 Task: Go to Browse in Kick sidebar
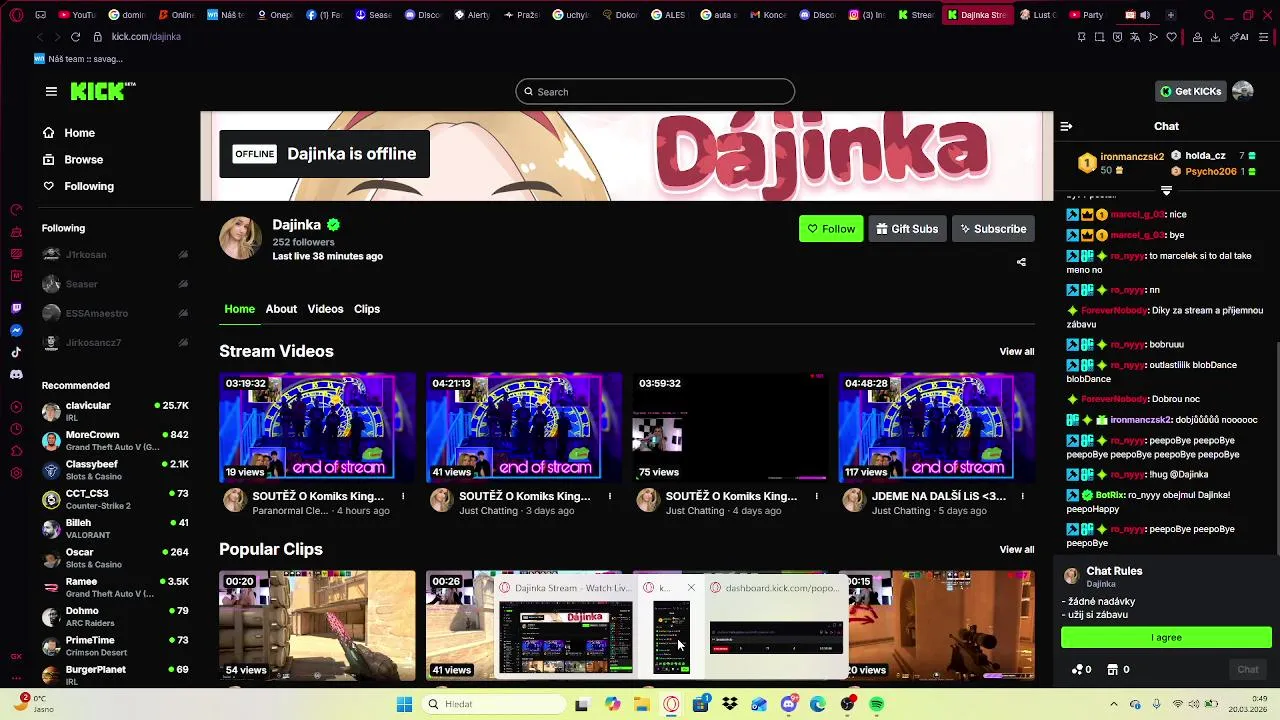click(x=73, y=160)
